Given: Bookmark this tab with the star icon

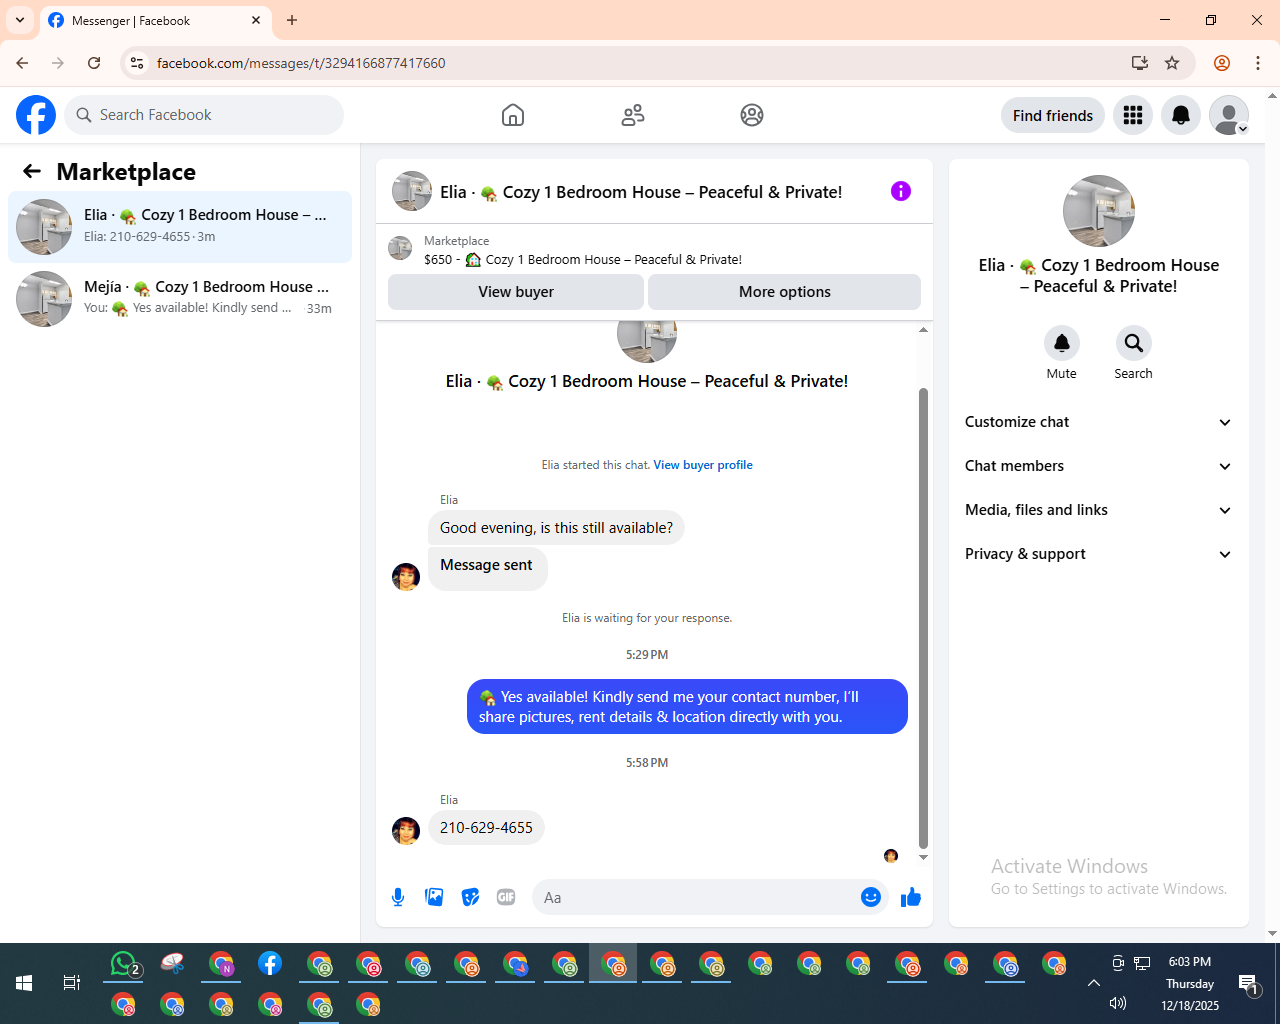Looking at the screenshot, I should tap(1172, 63).
